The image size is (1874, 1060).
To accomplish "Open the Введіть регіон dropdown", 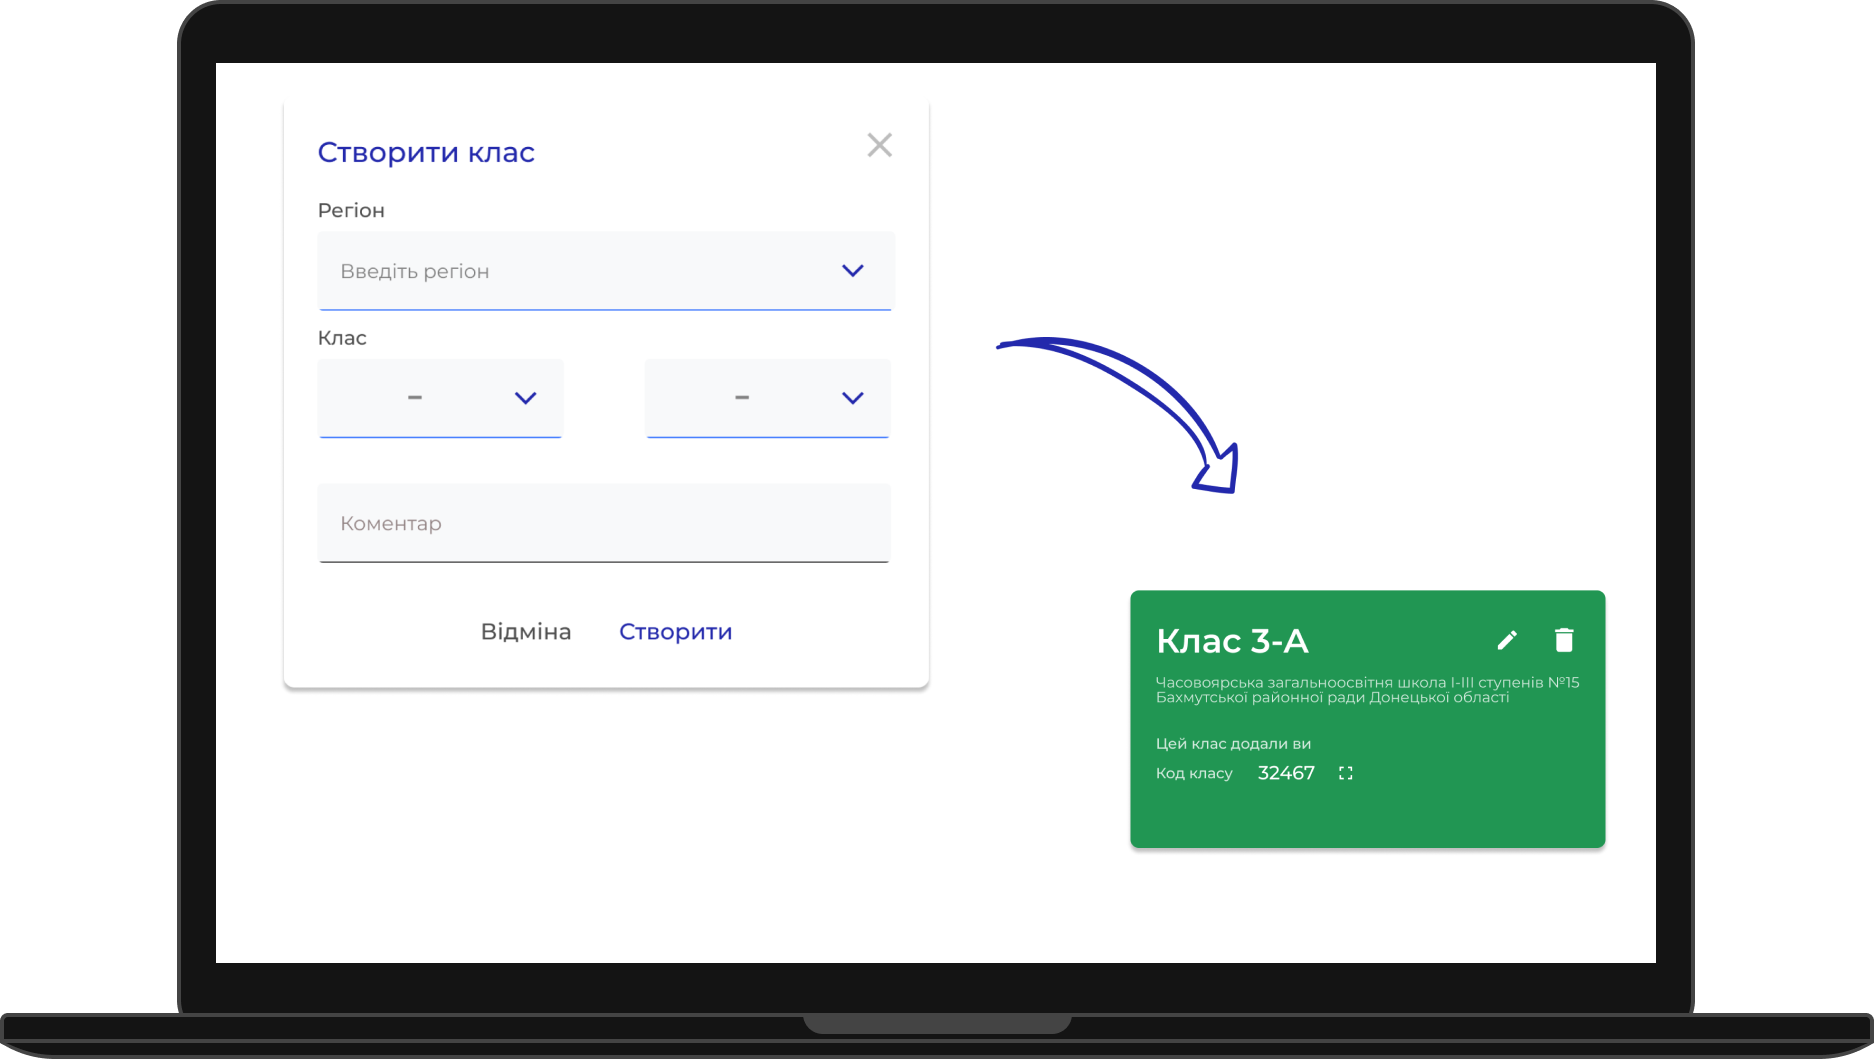I will click(x=605, y=271).
